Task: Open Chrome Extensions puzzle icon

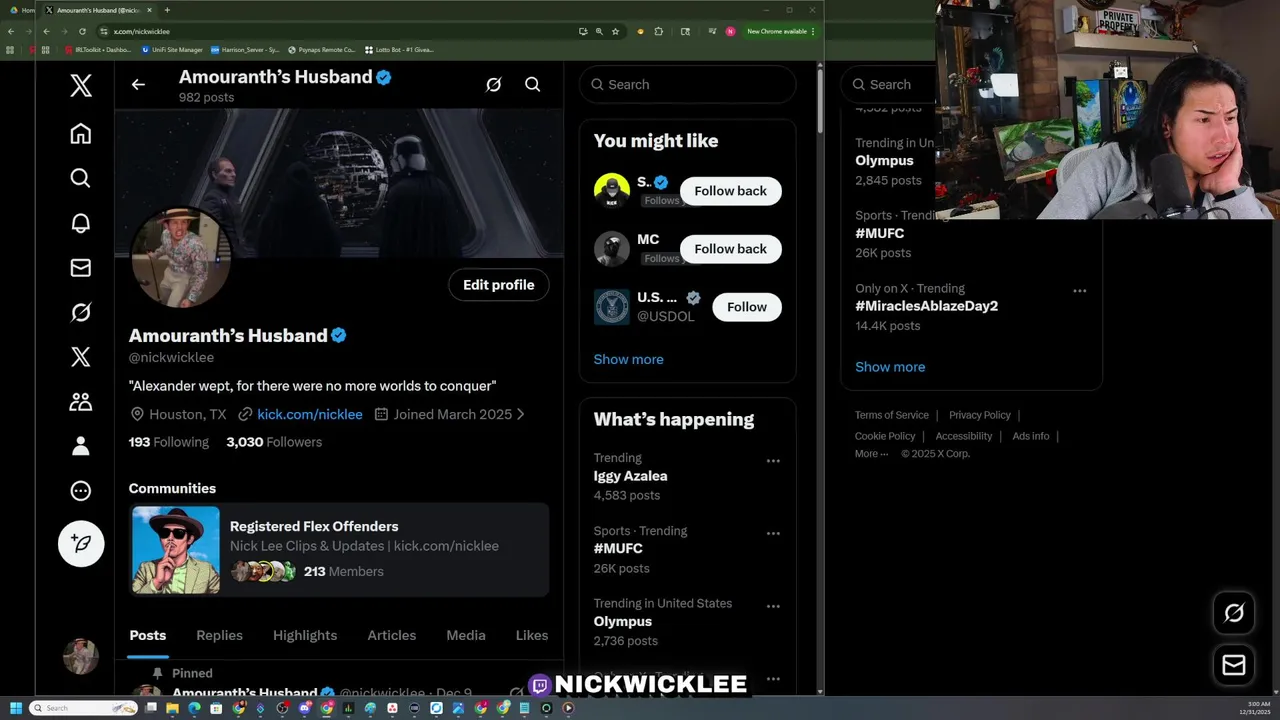Action: (658, 31)
